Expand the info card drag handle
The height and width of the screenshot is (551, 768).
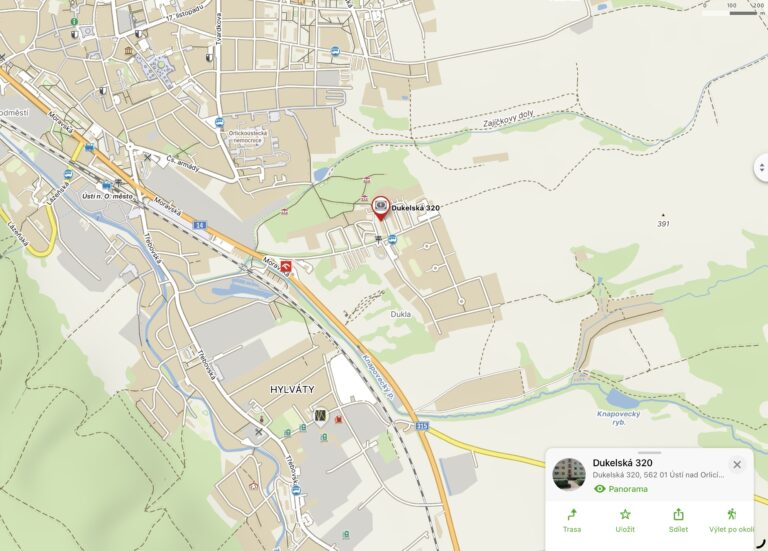(x=649, y=453)
